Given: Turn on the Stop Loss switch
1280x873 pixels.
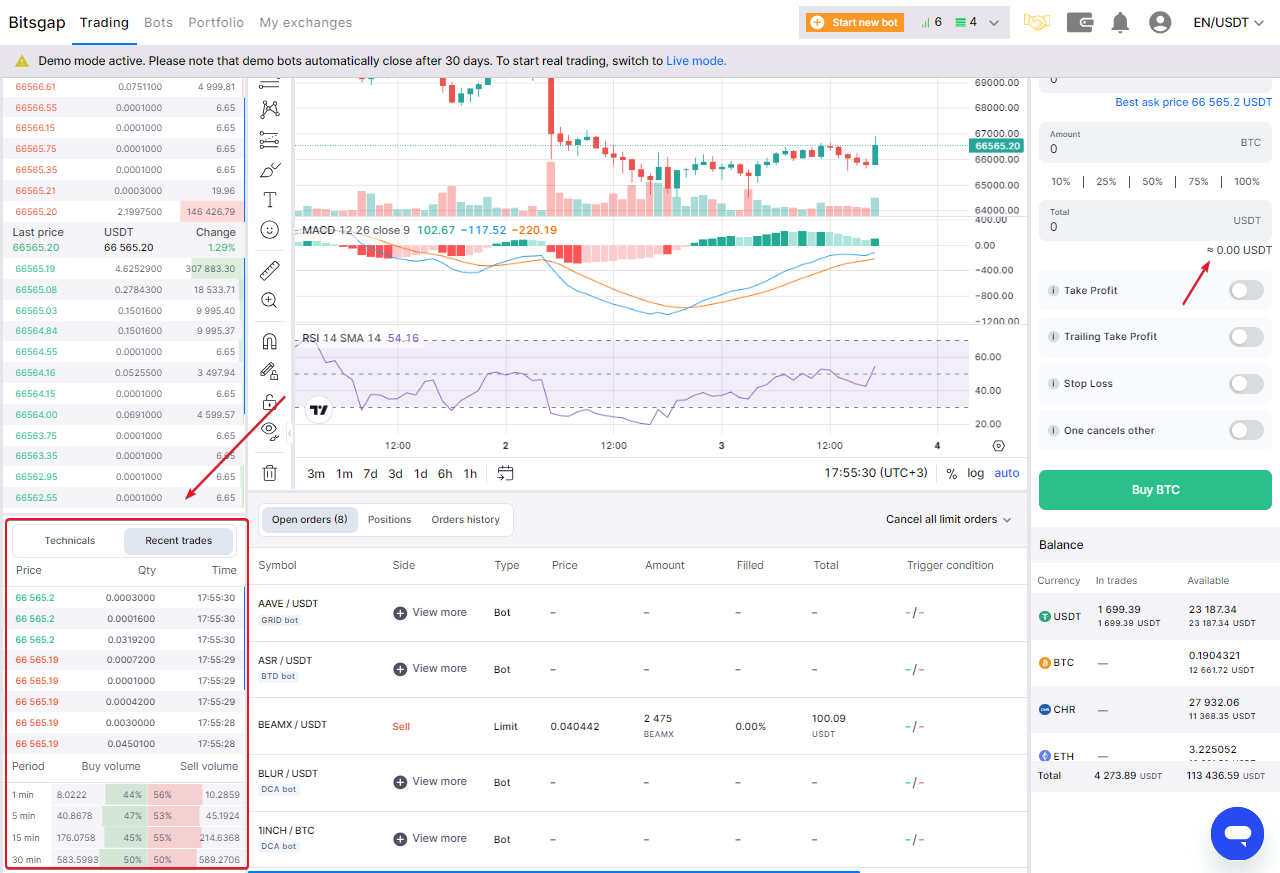Looking at the screenshot, I should coord(1246,384).
